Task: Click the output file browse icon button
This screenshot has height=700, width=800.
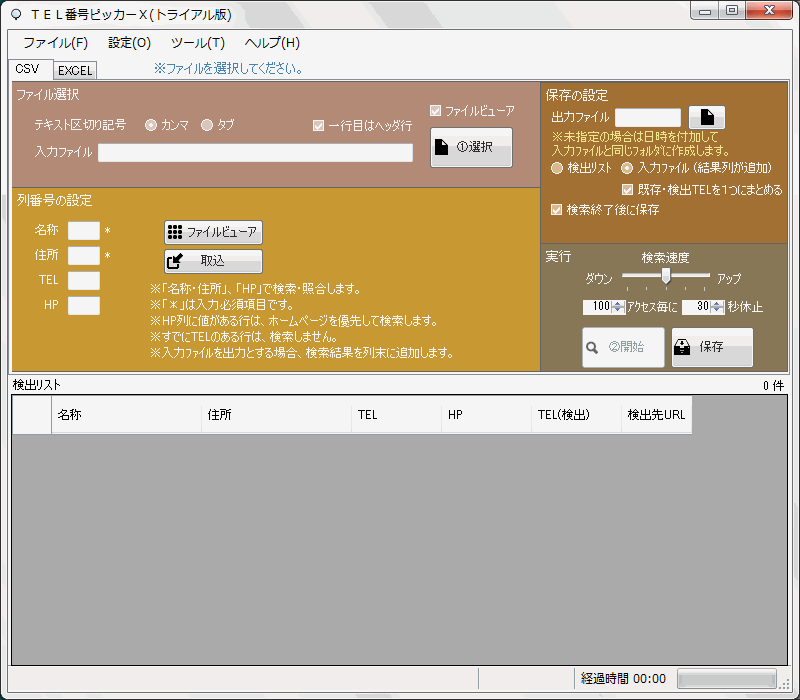Action: pyautogui.click(x=706, y=117)
